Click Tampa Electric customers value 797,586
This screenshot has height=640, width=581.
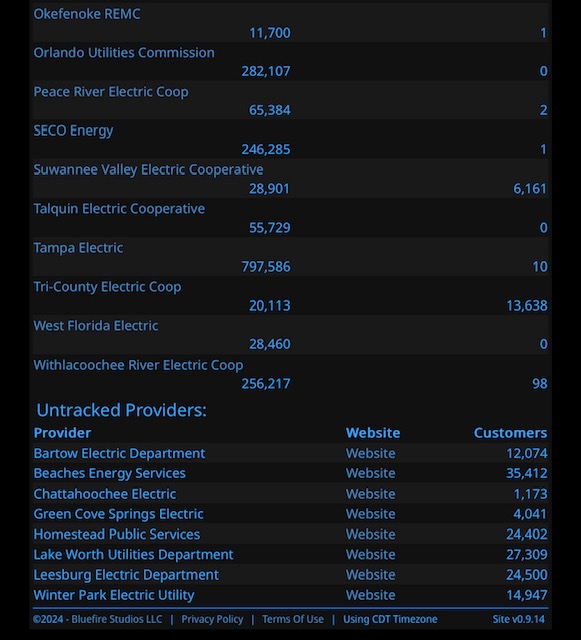(x=266, y=267)
